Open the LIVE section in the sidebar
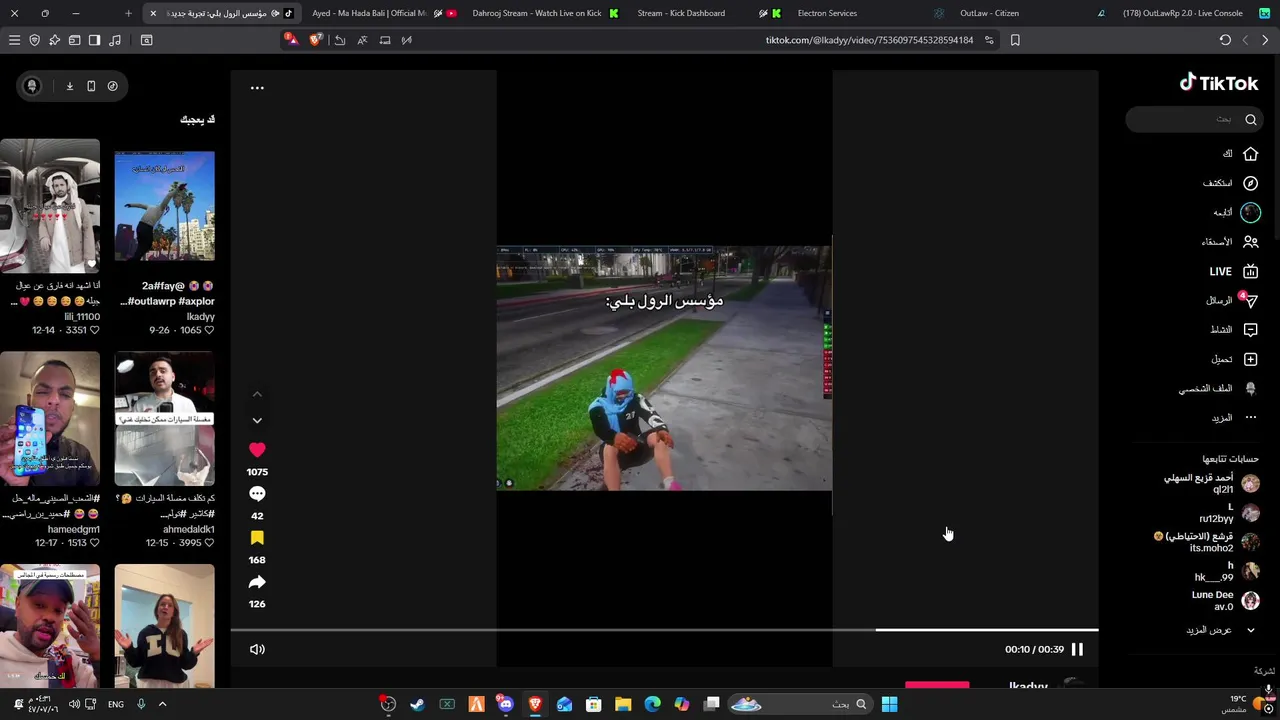This screenshot has height=720, width=1280. click(x=1234, y=271)
